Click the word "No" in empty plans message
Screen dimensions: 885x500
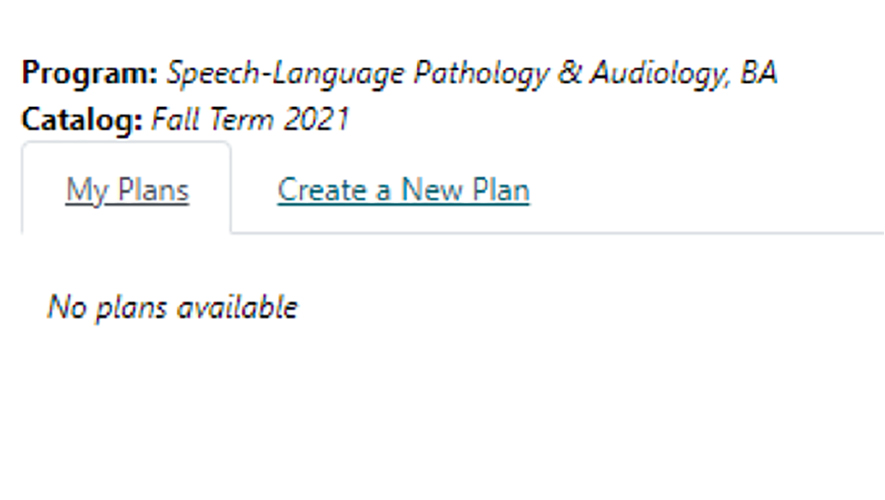pyautogui.click(x=67, y=307)
